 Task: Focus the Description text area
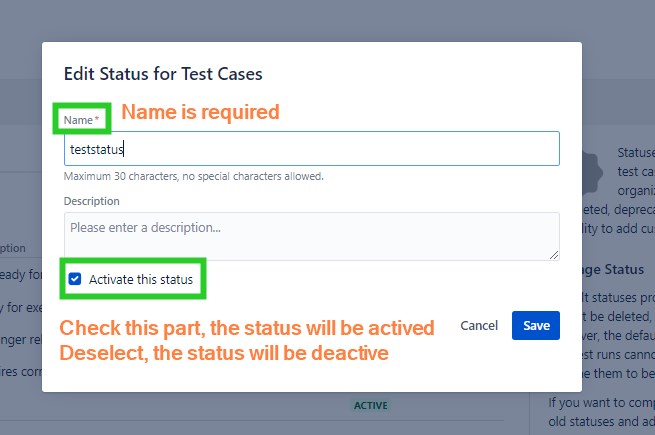(310, 236)
